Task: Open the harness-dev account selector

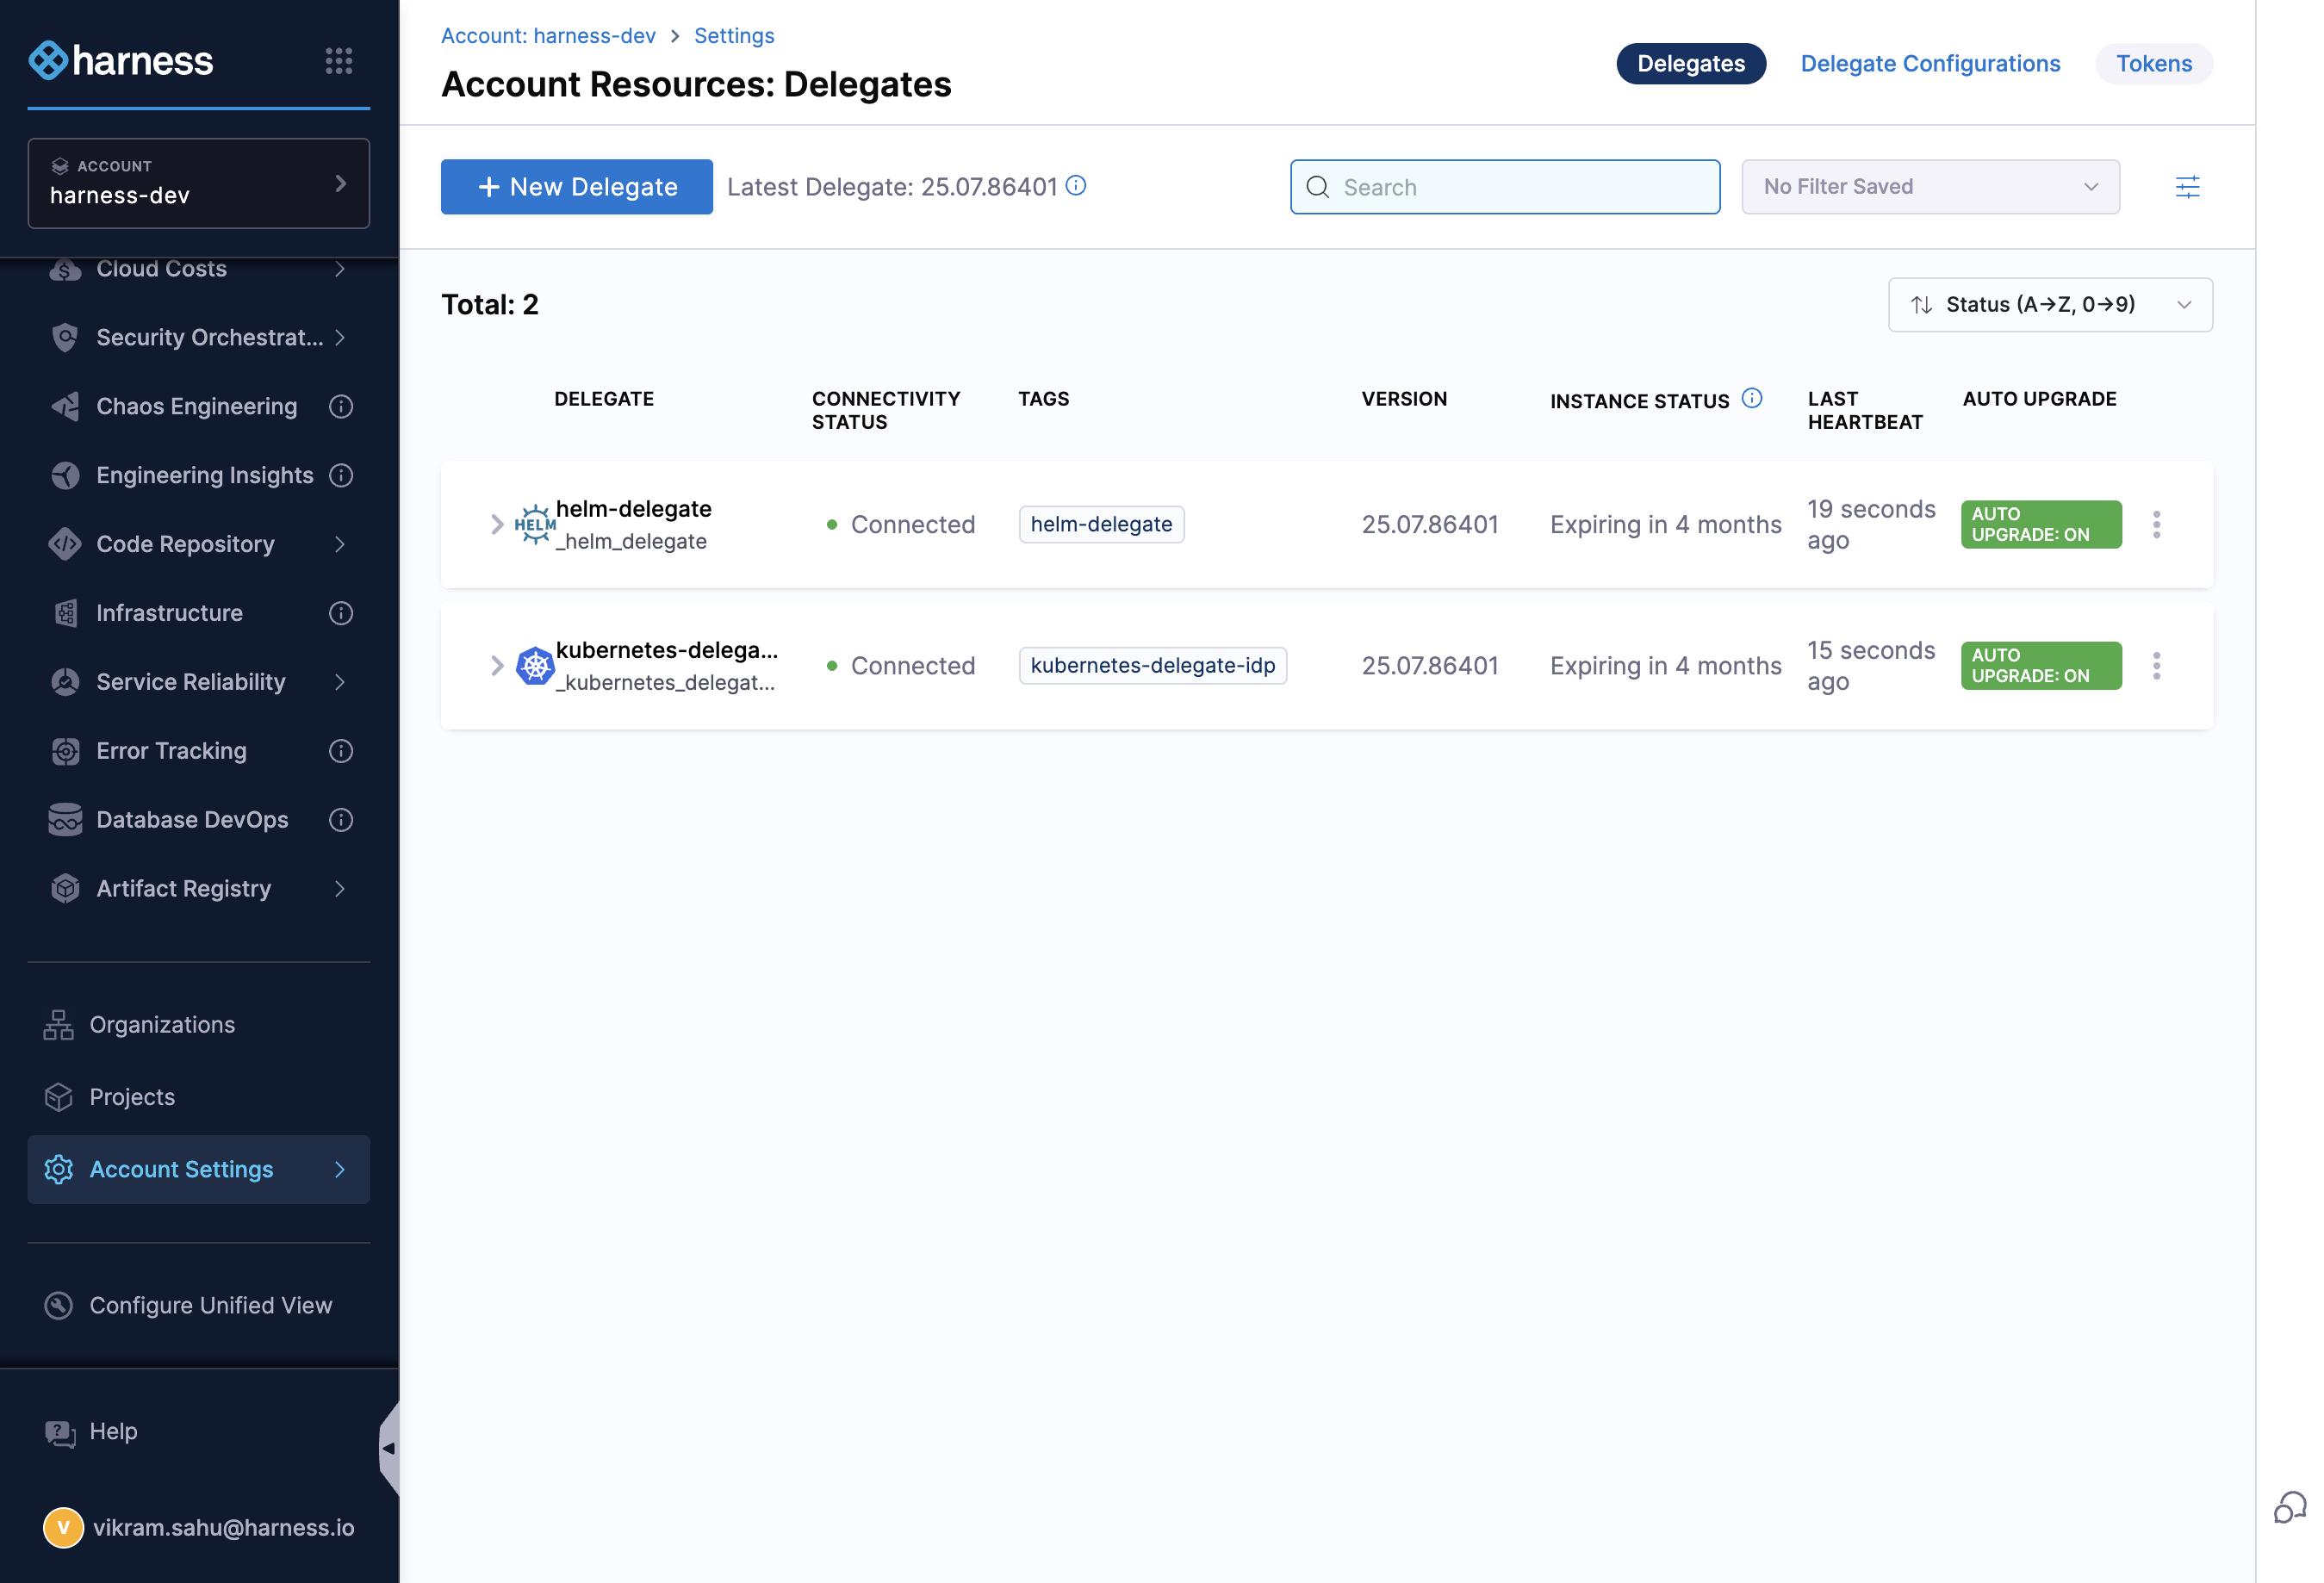Action: point(199,183)
